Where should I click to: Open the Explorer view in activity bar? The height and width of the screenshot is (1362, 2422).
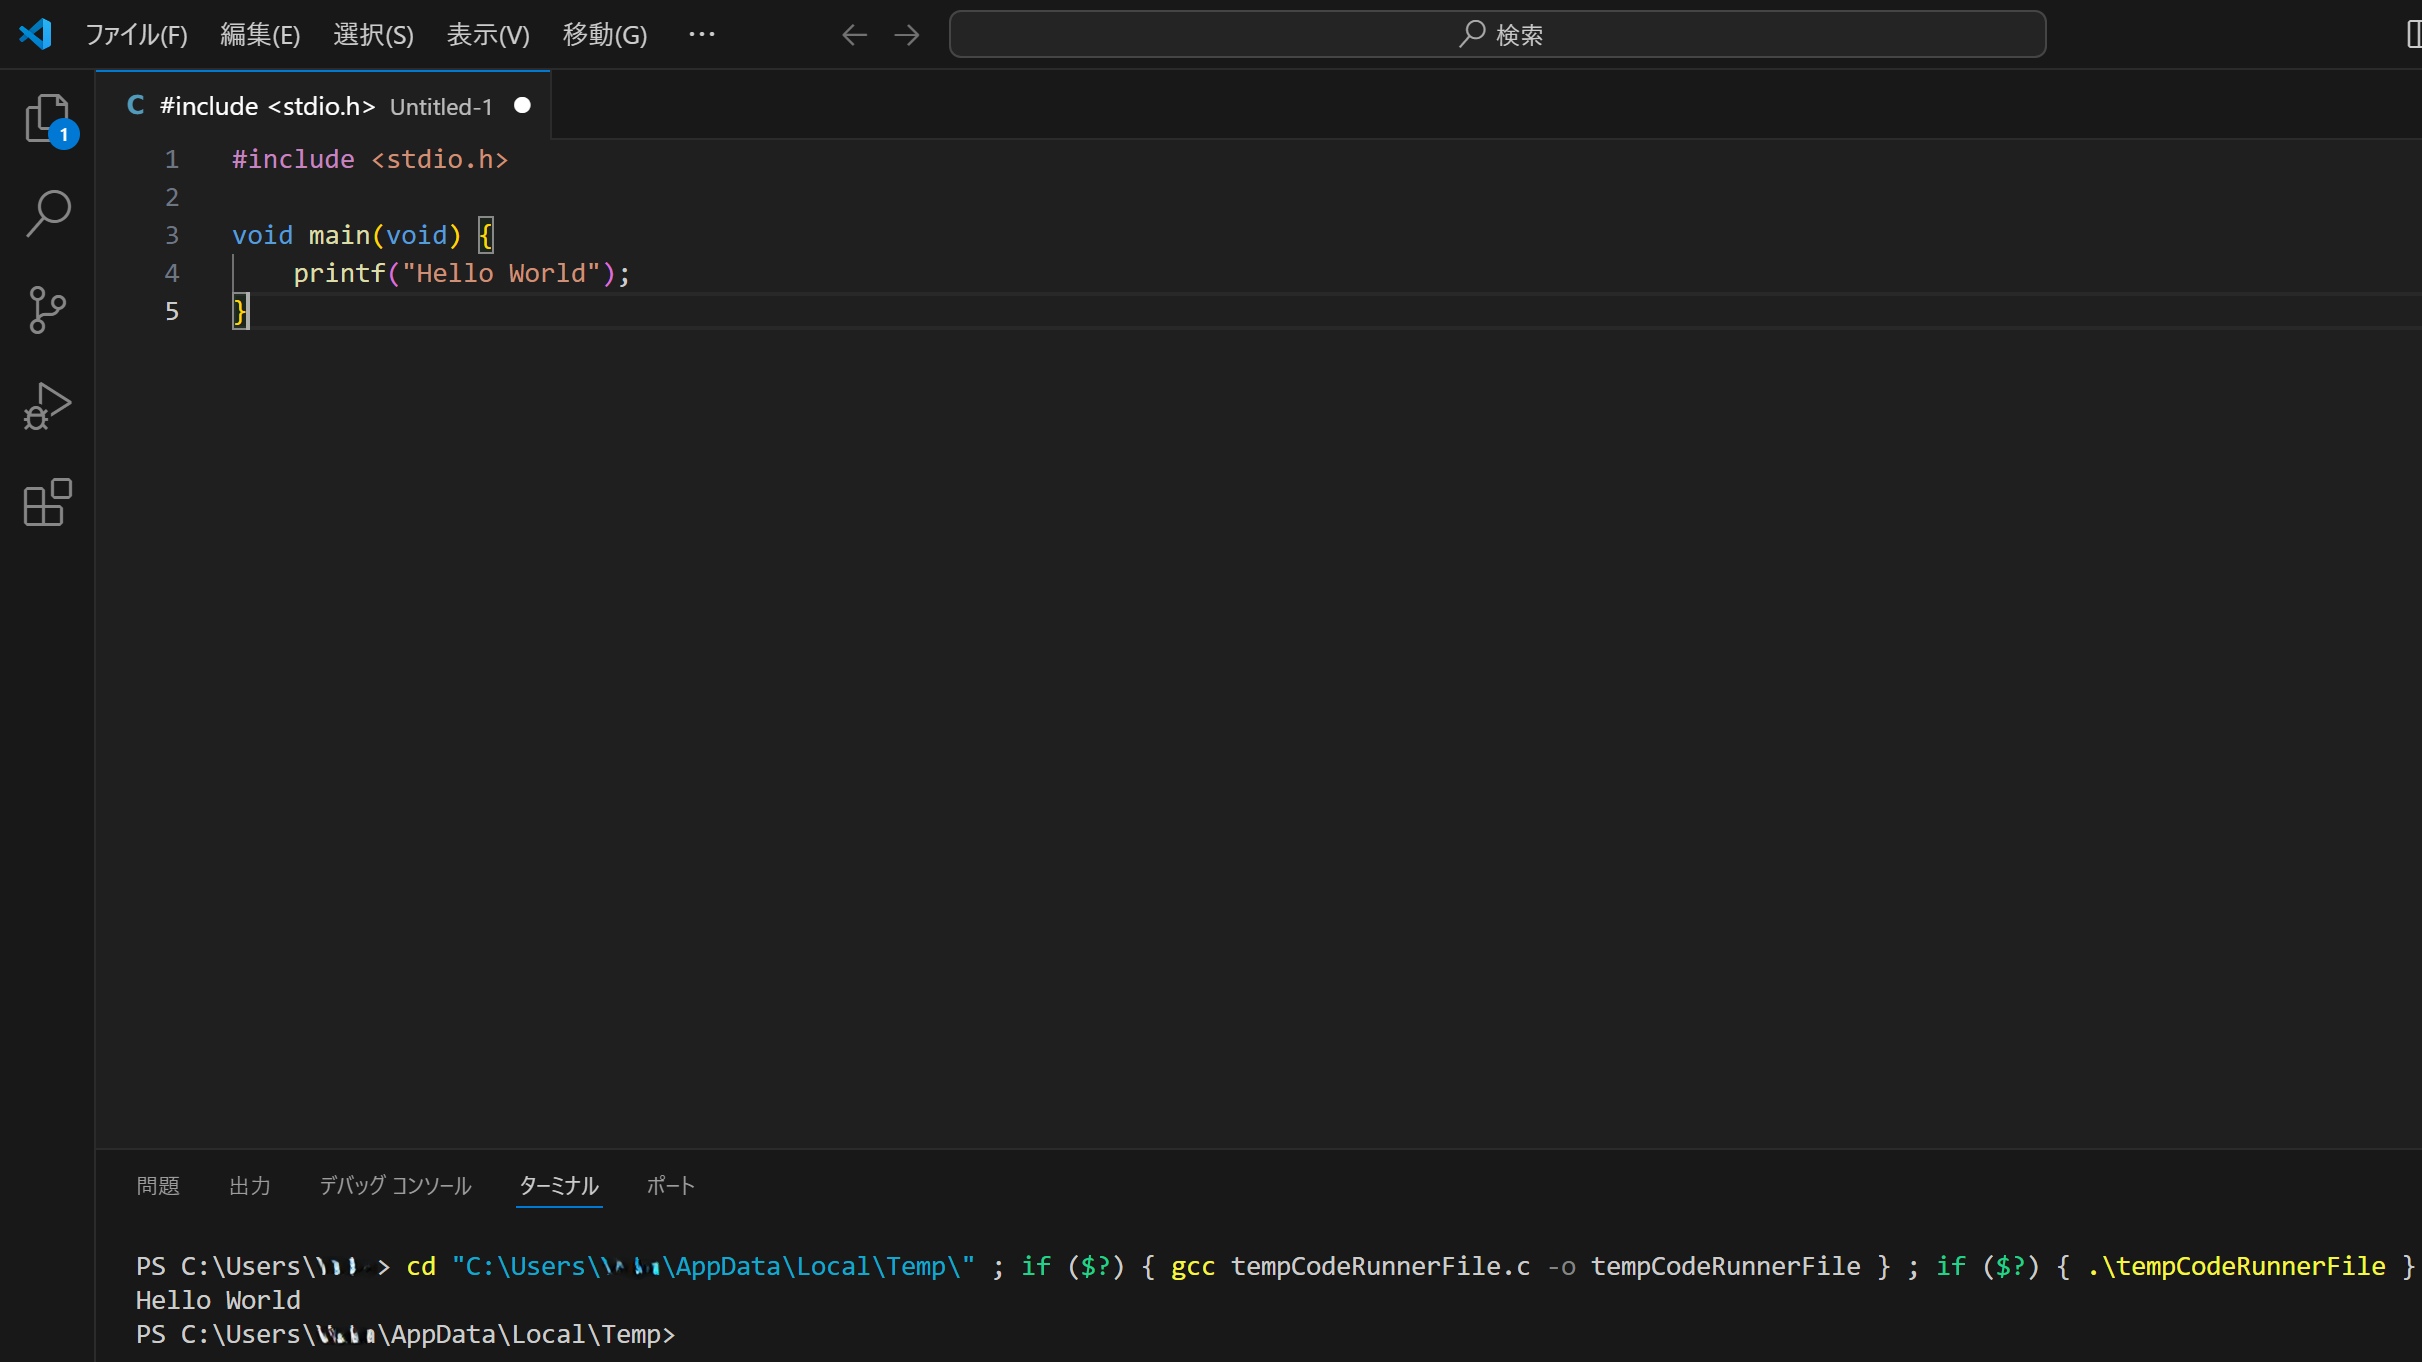(47, 118)
